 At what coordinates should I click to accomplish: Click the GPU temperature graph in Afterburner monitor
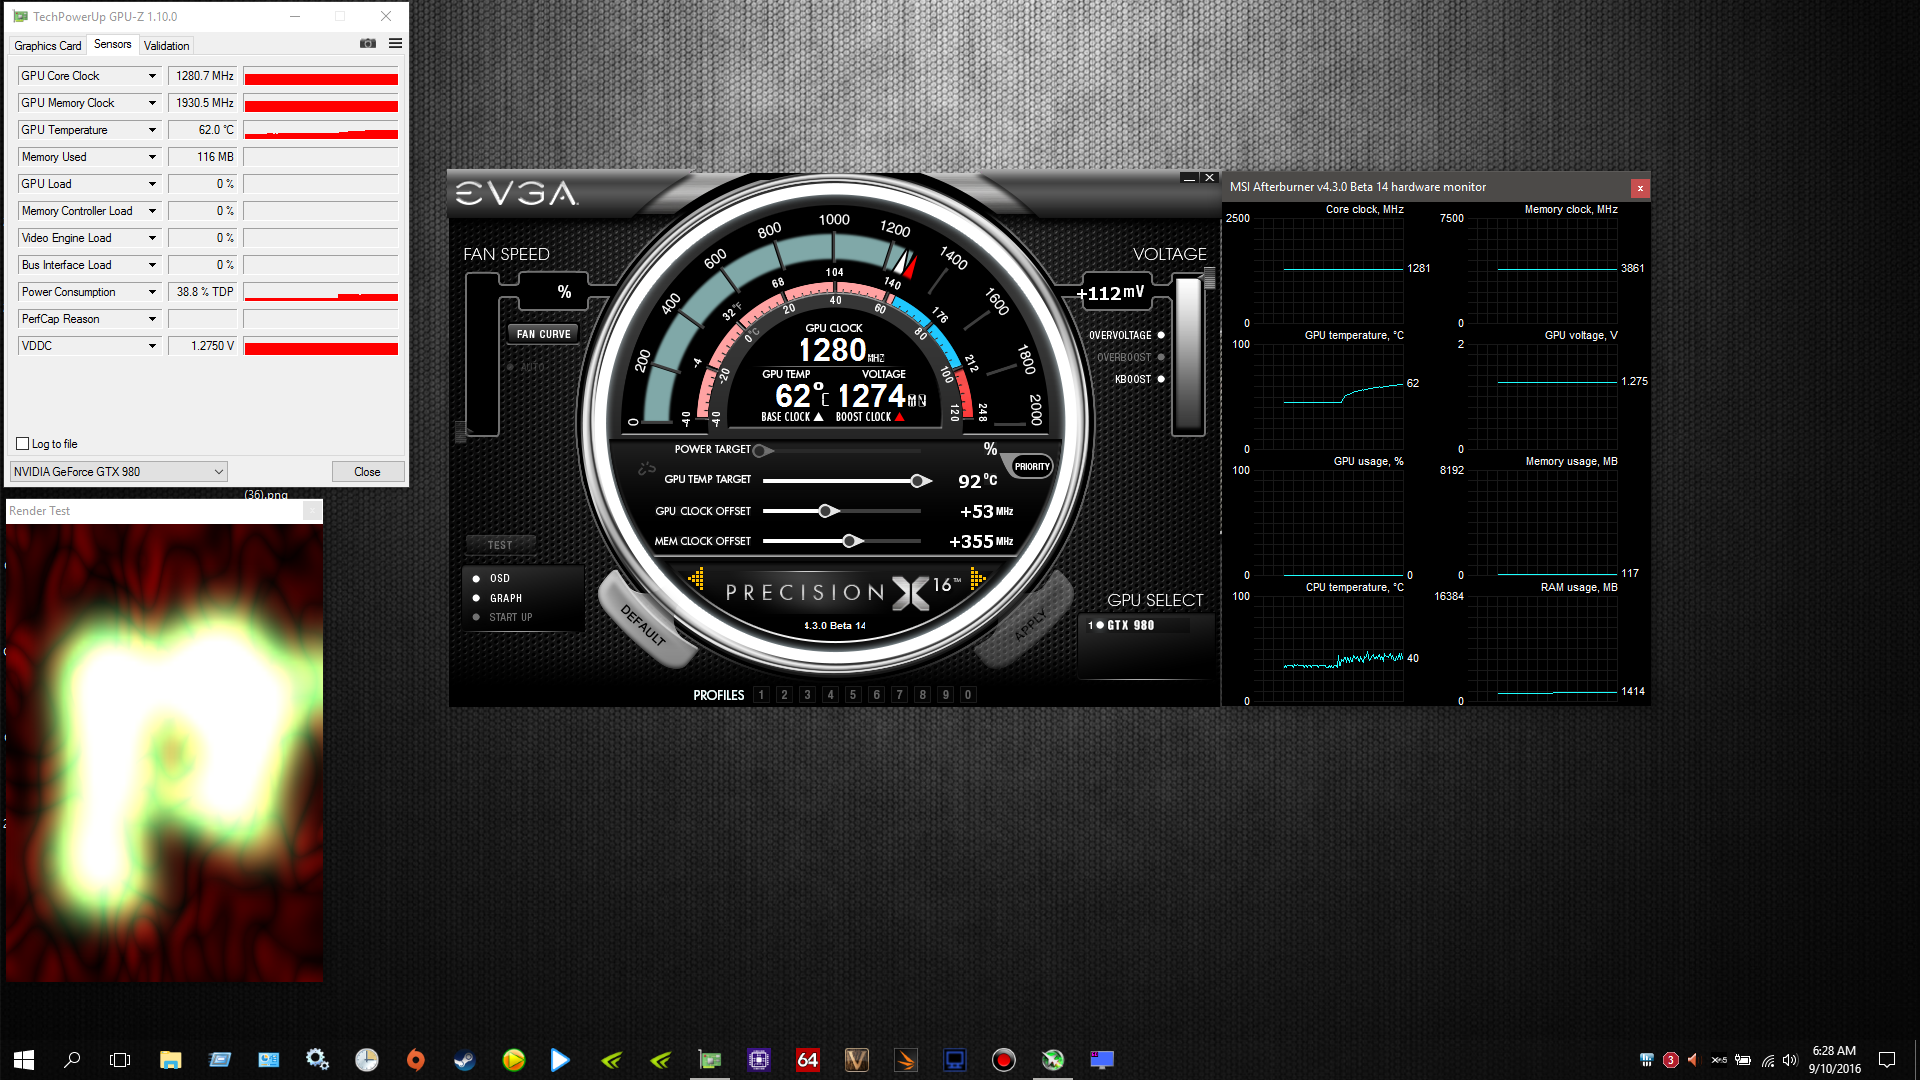click(1328, 396)
